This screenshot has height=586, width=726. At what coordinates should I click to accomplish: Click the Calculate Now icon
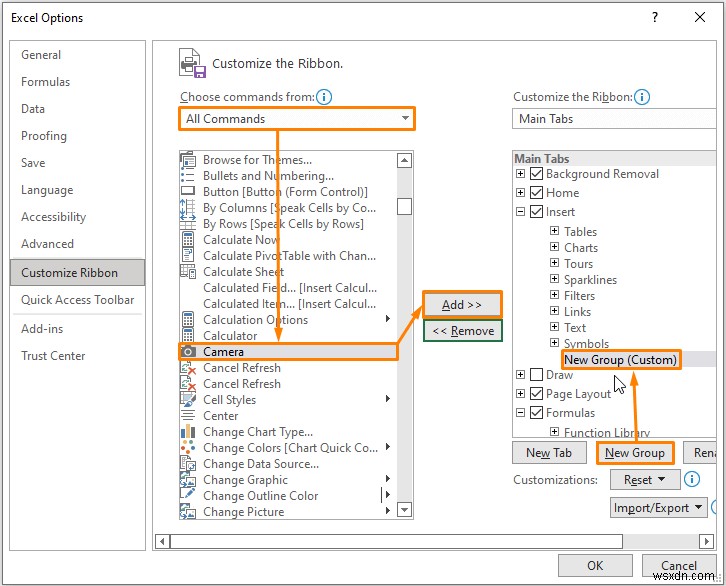point(188,240)
